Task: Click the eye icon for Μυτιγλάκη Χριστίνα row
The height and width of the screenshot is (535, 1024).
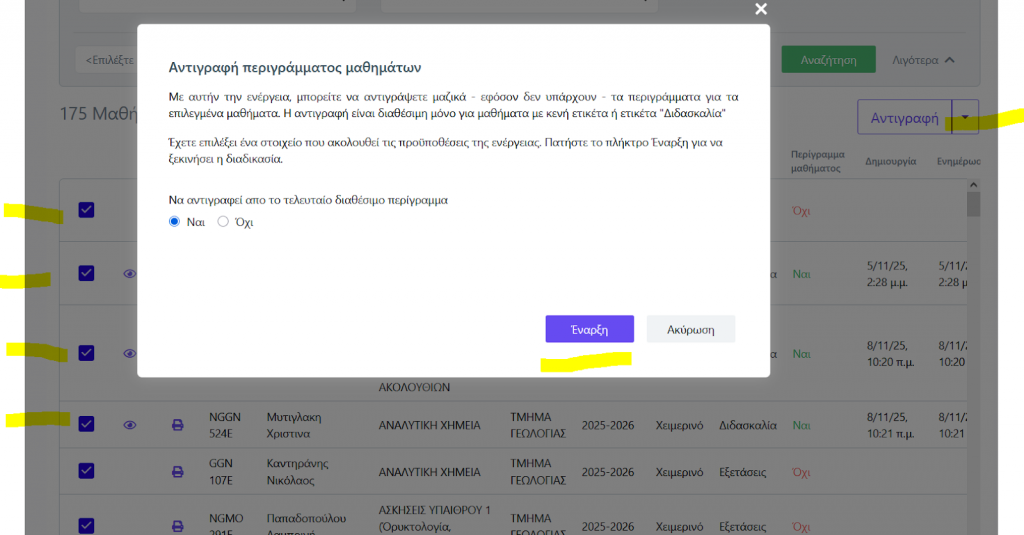Action: (130, 425)
